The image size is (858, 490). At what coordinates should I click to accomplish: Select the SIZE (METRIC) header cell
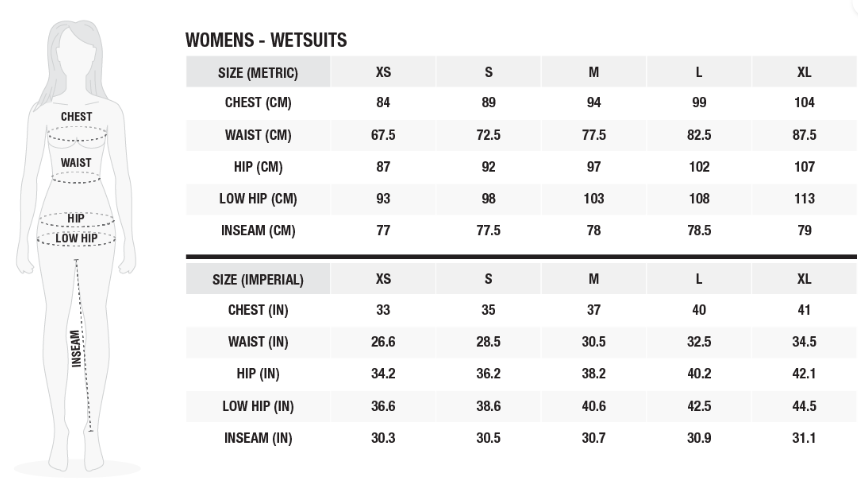point(258,72)
